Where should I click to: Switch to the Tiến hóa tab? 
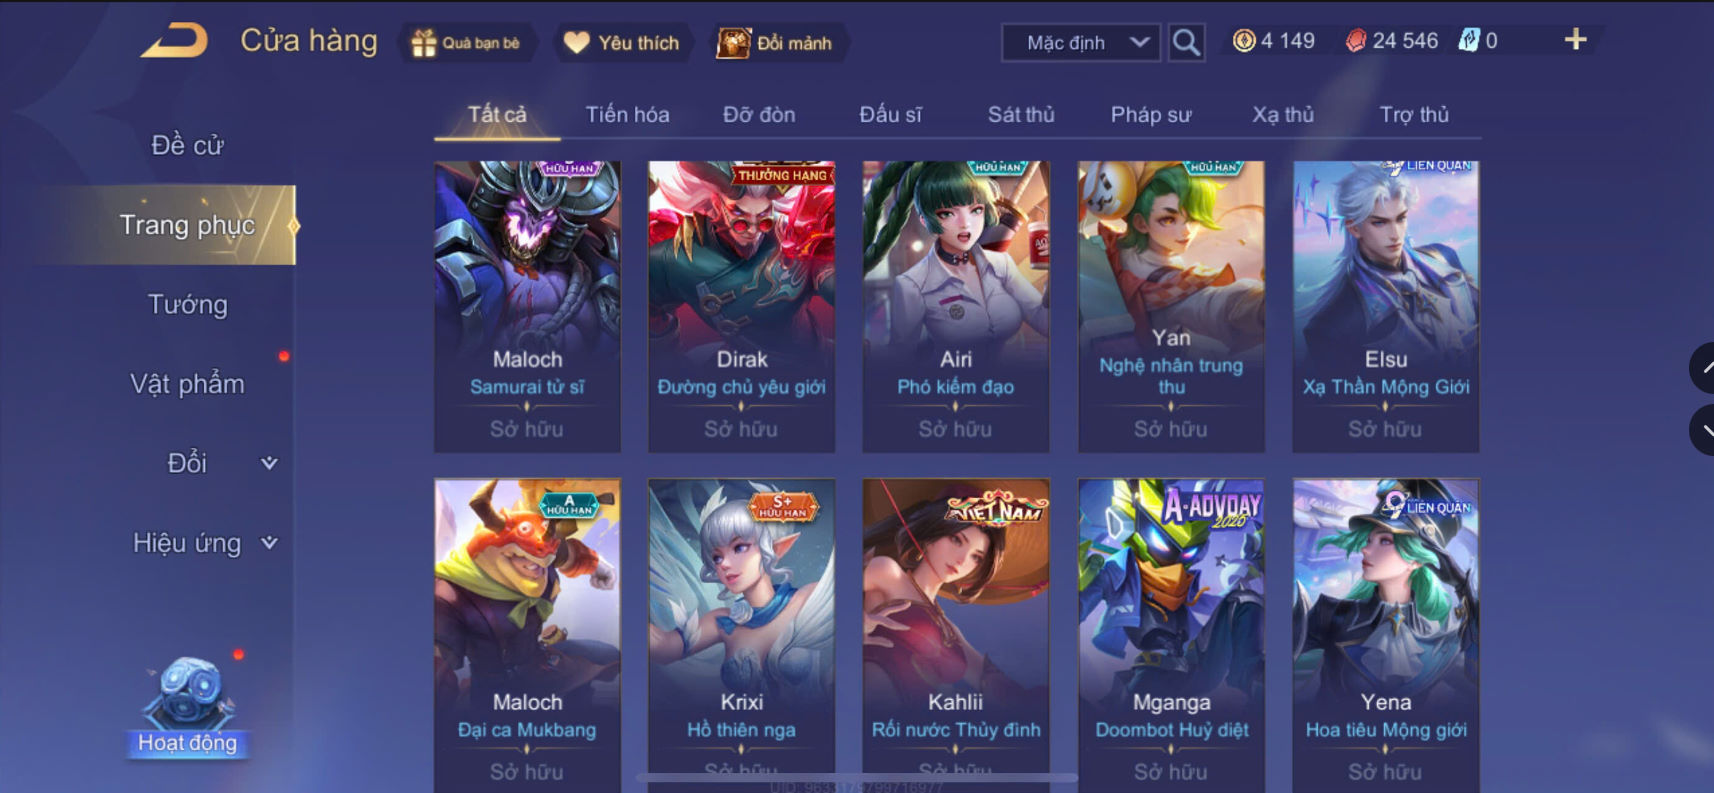click(x=627, y=115)
